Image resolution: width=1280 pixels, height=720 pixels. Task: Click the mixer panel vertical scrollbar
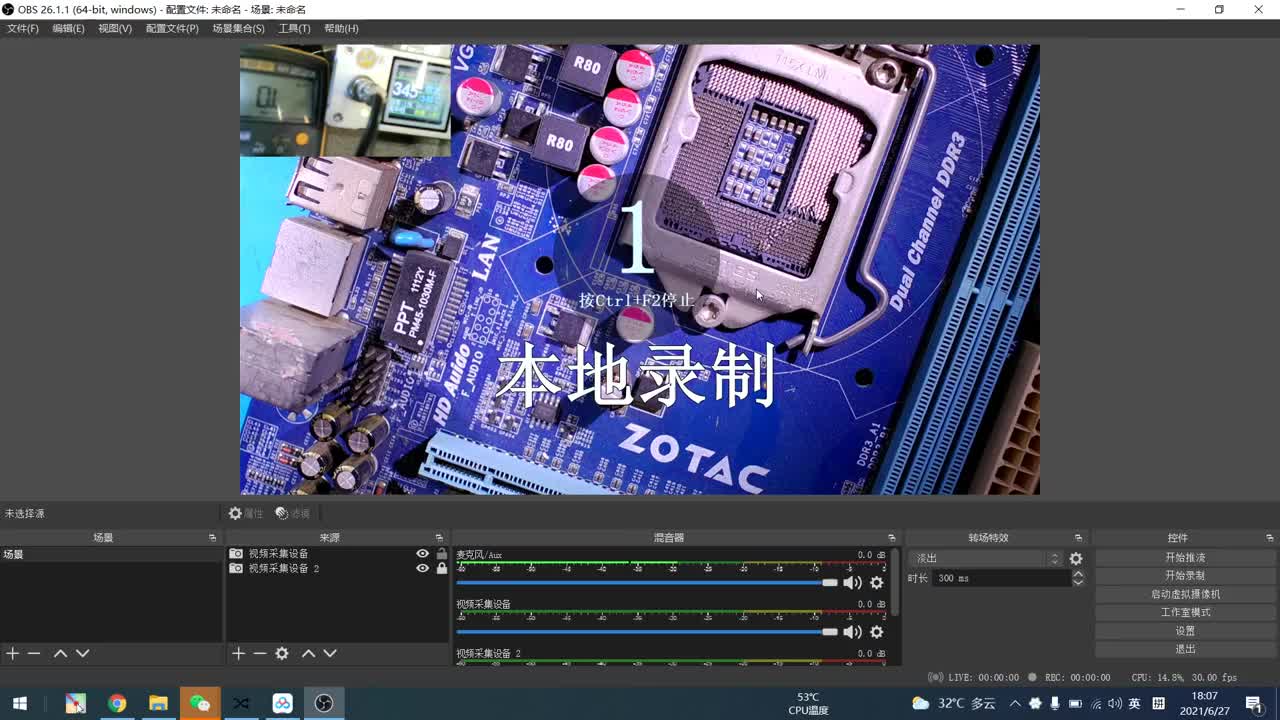895,583
